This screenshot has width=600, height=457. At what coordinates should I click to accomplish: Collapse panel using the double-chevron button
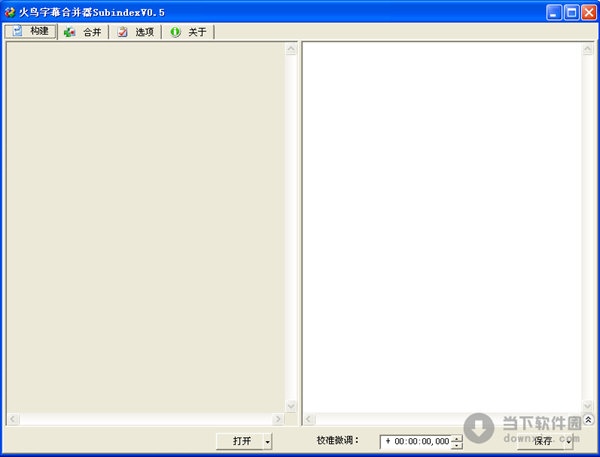(588, 420)
